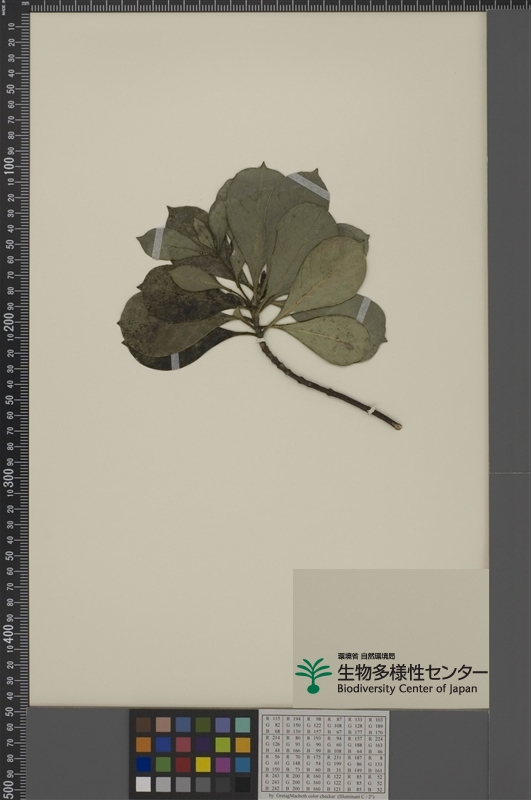Click the cut end of the stem
The image size is (531, 800).
point(398,426)
